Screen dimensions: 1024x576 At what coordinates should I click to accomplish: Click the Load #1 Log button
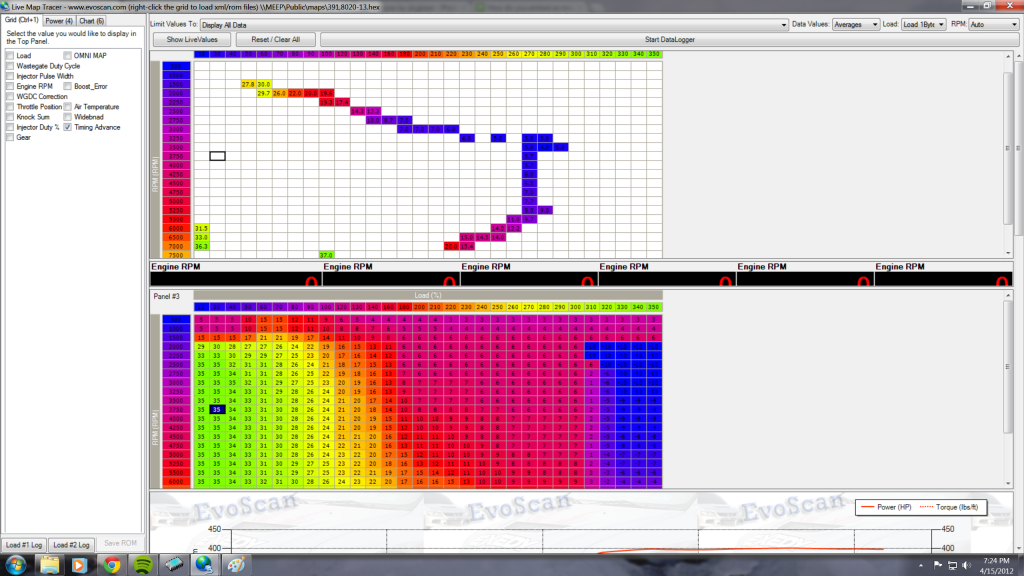24,545
